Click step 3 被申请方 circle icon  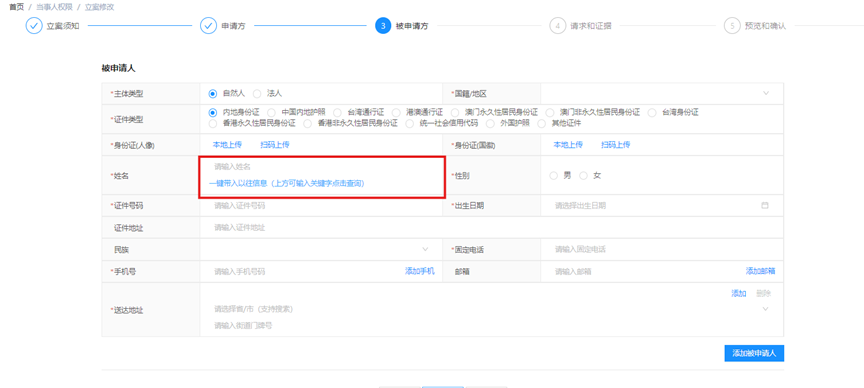tap(383, 26)
